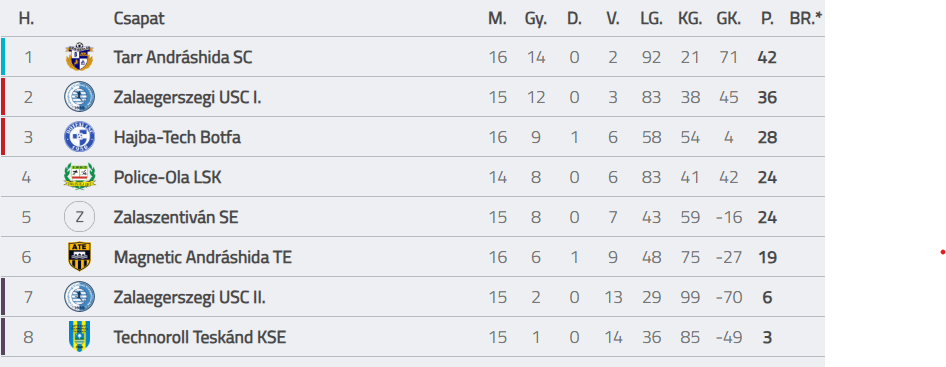Click the Police-Ola LSK green emblem

pyautogui.click(x=80, y=177)
